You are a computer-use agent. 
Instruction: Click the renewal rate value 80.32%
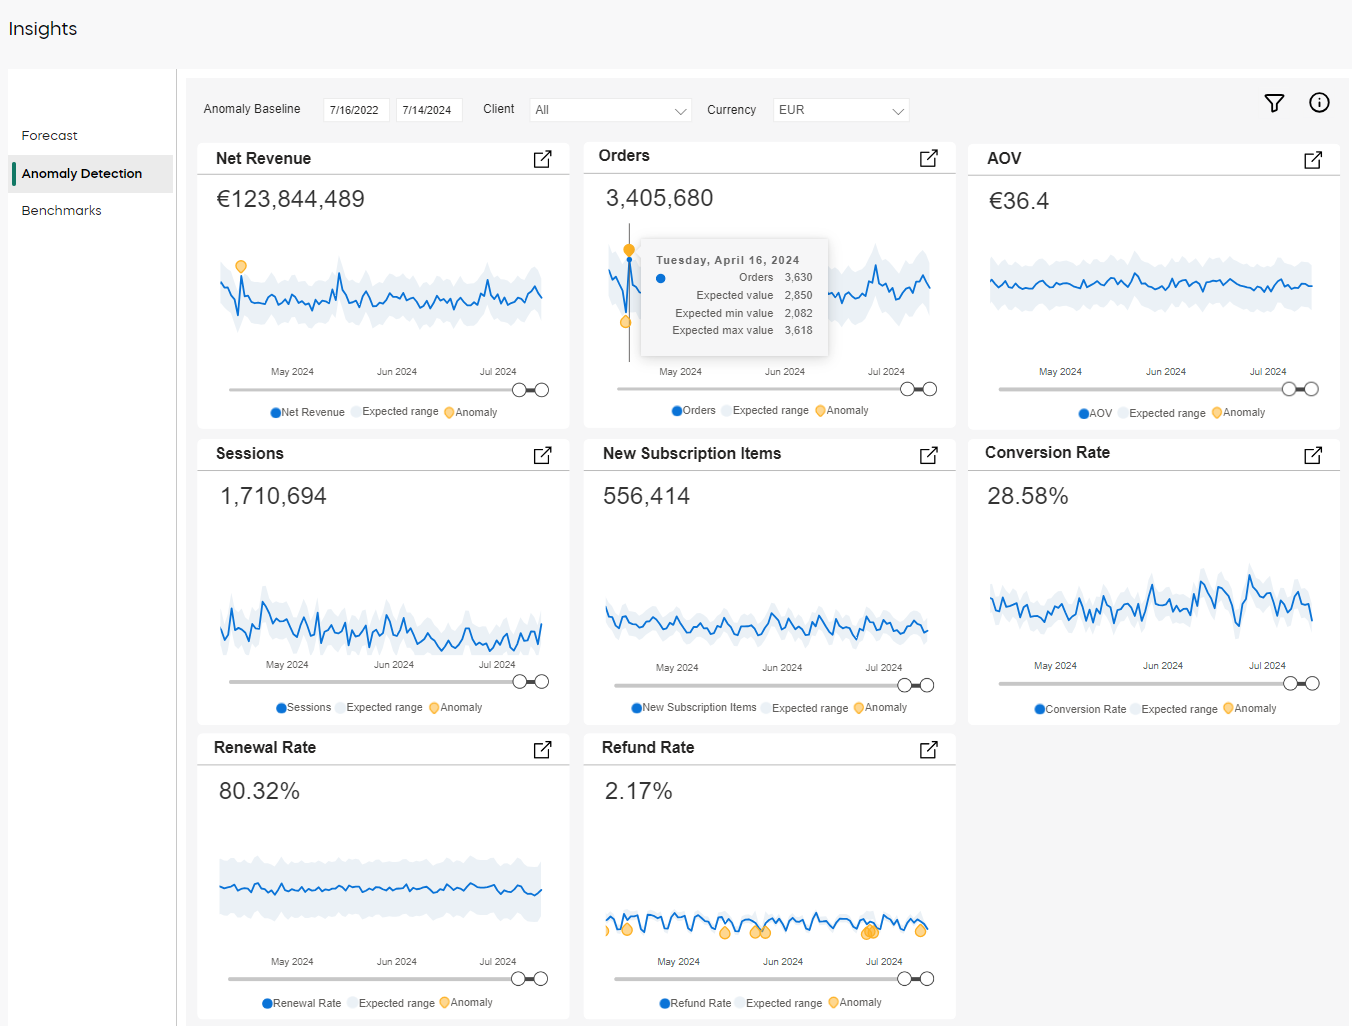[259, 791]
